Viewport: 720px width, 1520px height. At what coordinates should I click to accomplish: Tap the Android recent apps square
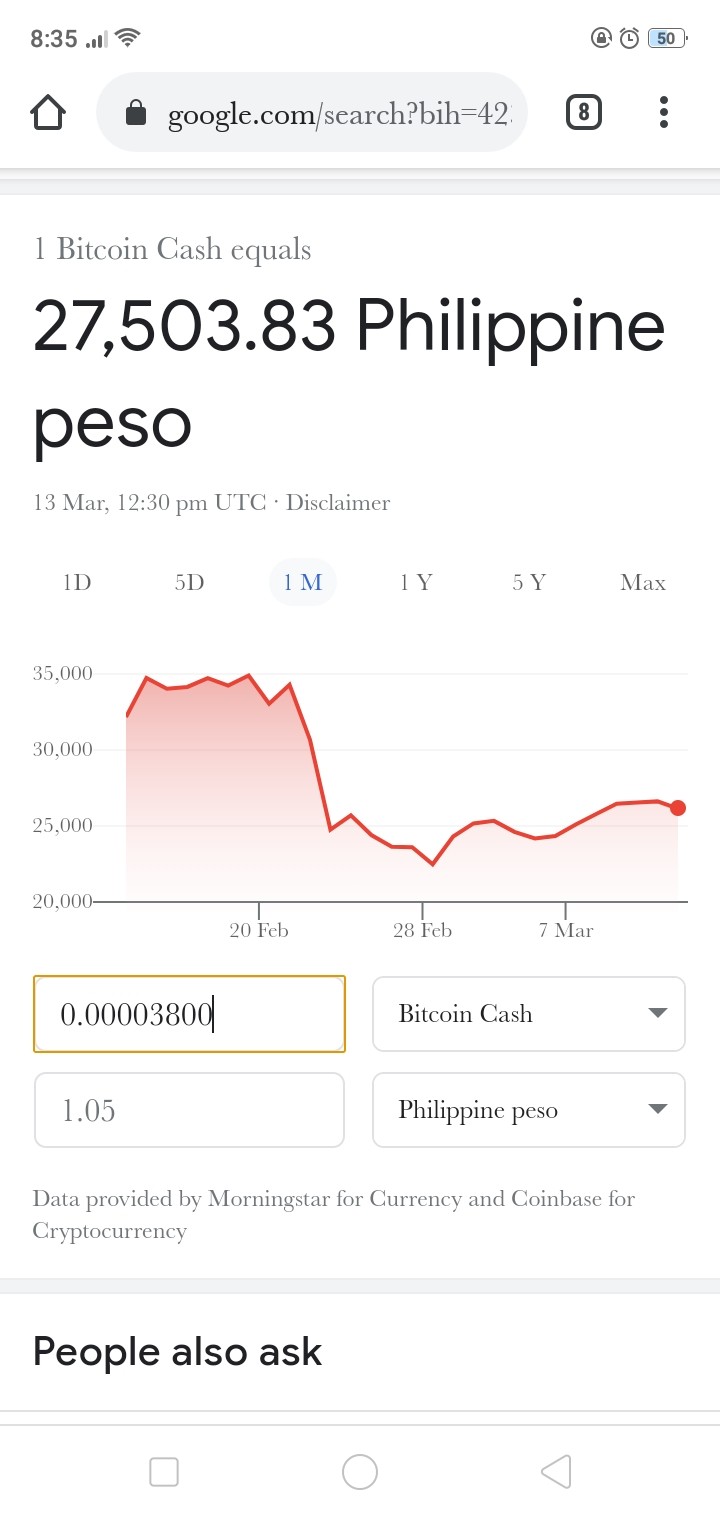(164, 1471)
